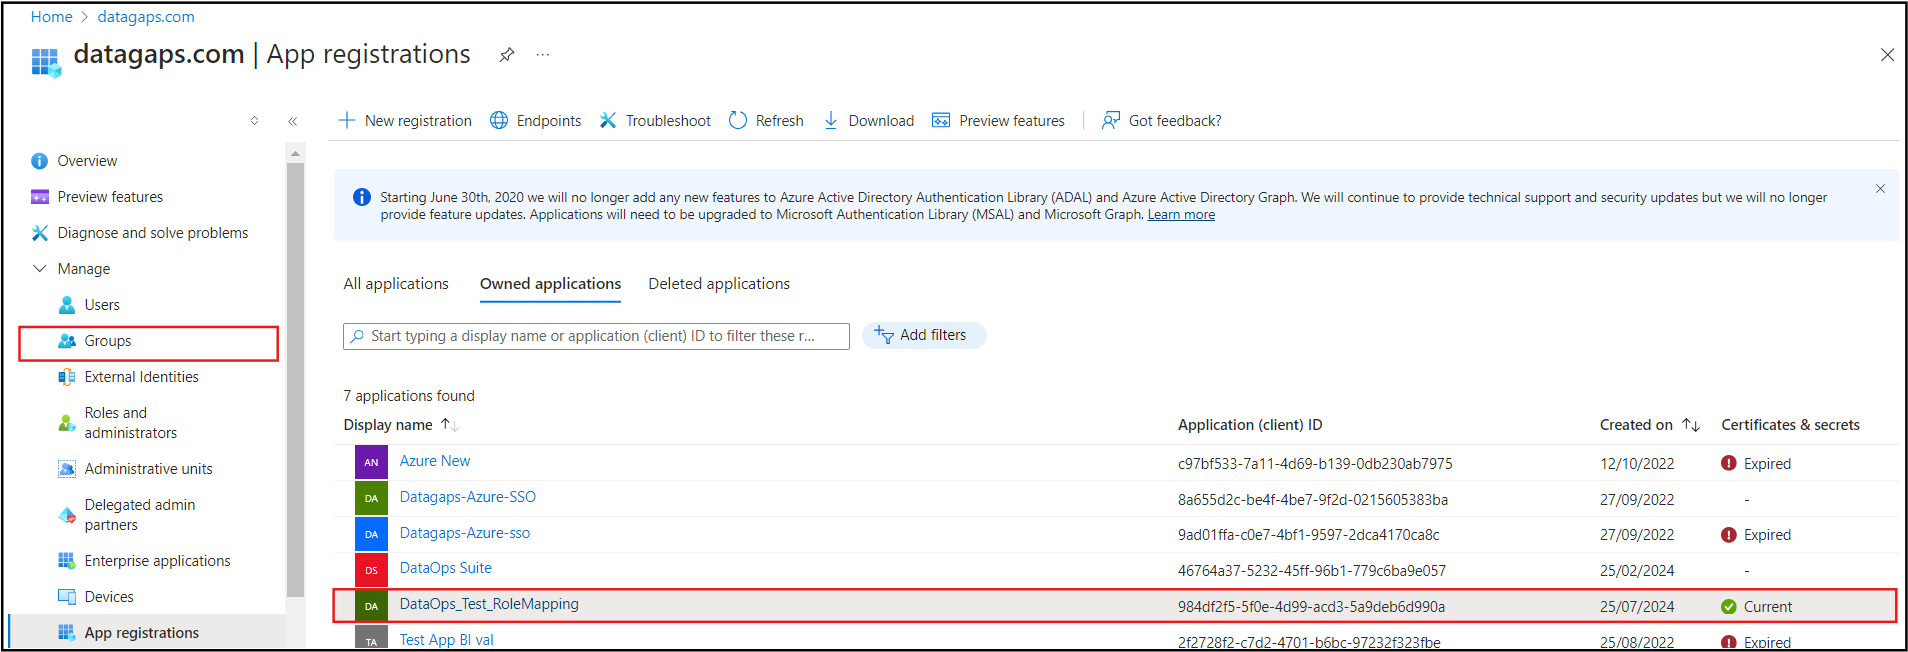
Task: Pin the App registrations page
Action: 507,55
